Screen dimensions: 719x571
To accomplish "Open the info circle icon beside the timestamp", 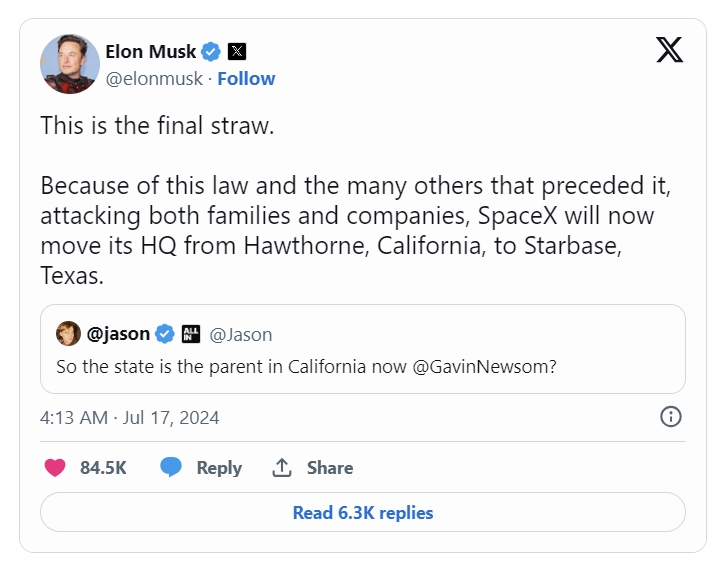I will click(x=671, y=417).
